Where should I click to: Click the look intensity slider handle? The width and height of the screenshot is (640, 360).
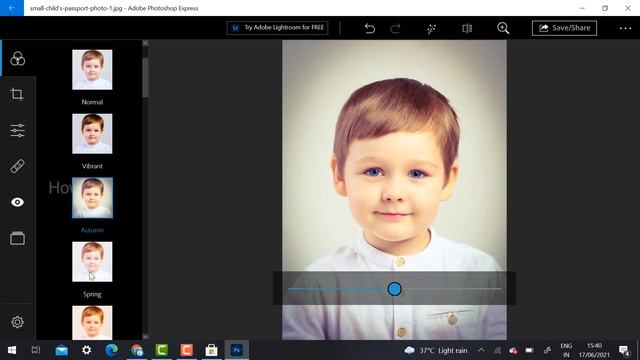tap(394, 289)
